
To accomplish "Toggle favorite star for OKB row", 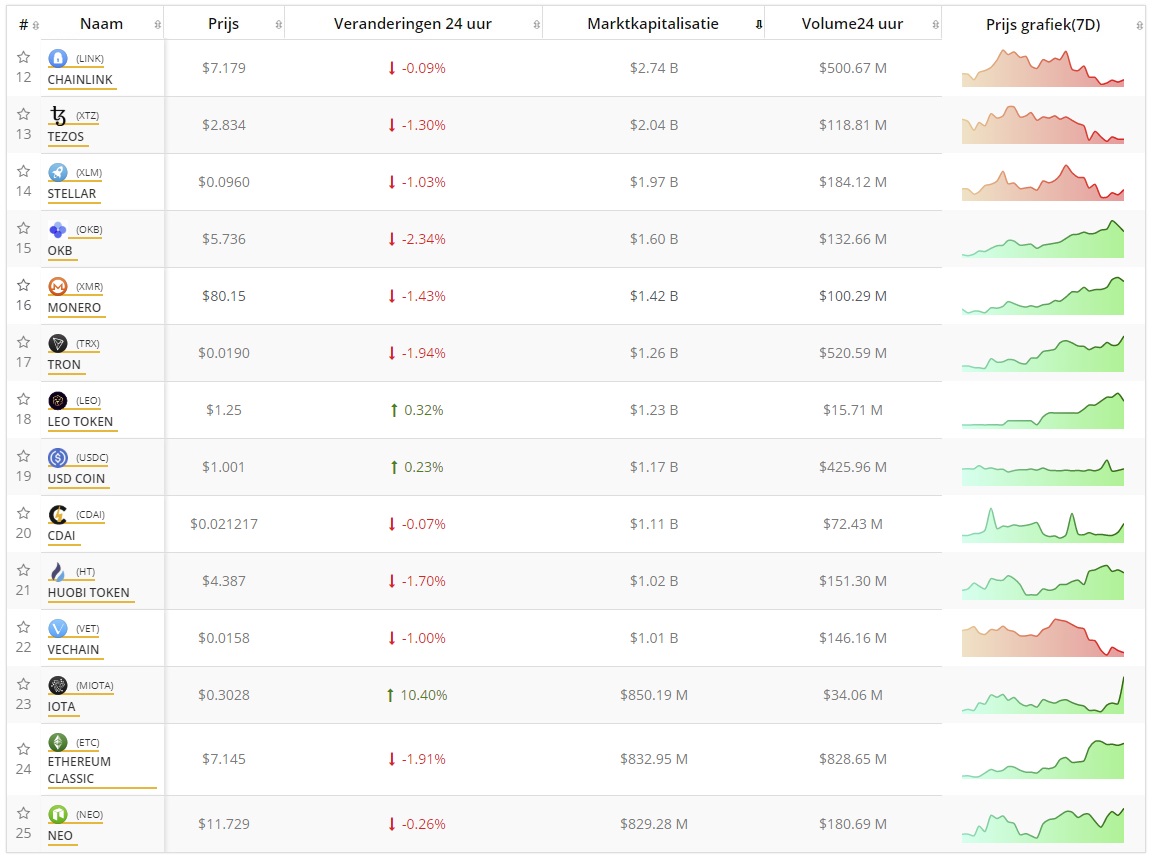I will click(24, 229).
